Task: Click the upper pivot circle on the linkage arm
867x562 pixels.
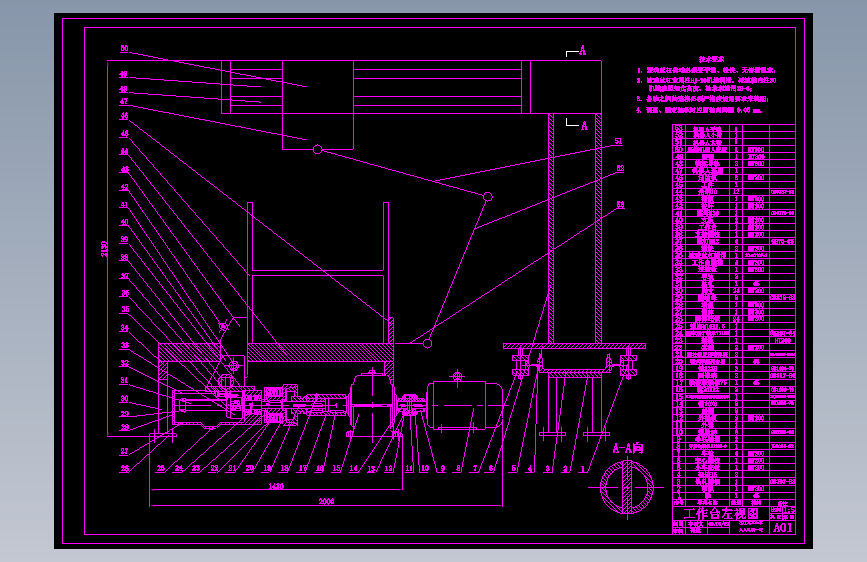Action: 317,149
